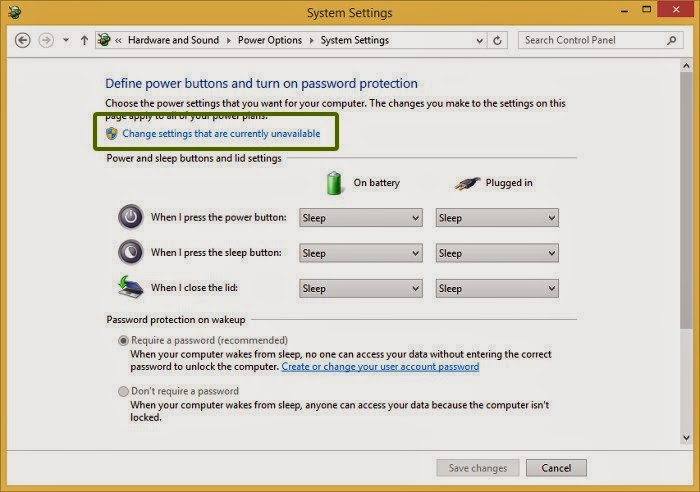Click the Control Panel icon in address bar
Screen dimensions: 700x492
[104, 40]
